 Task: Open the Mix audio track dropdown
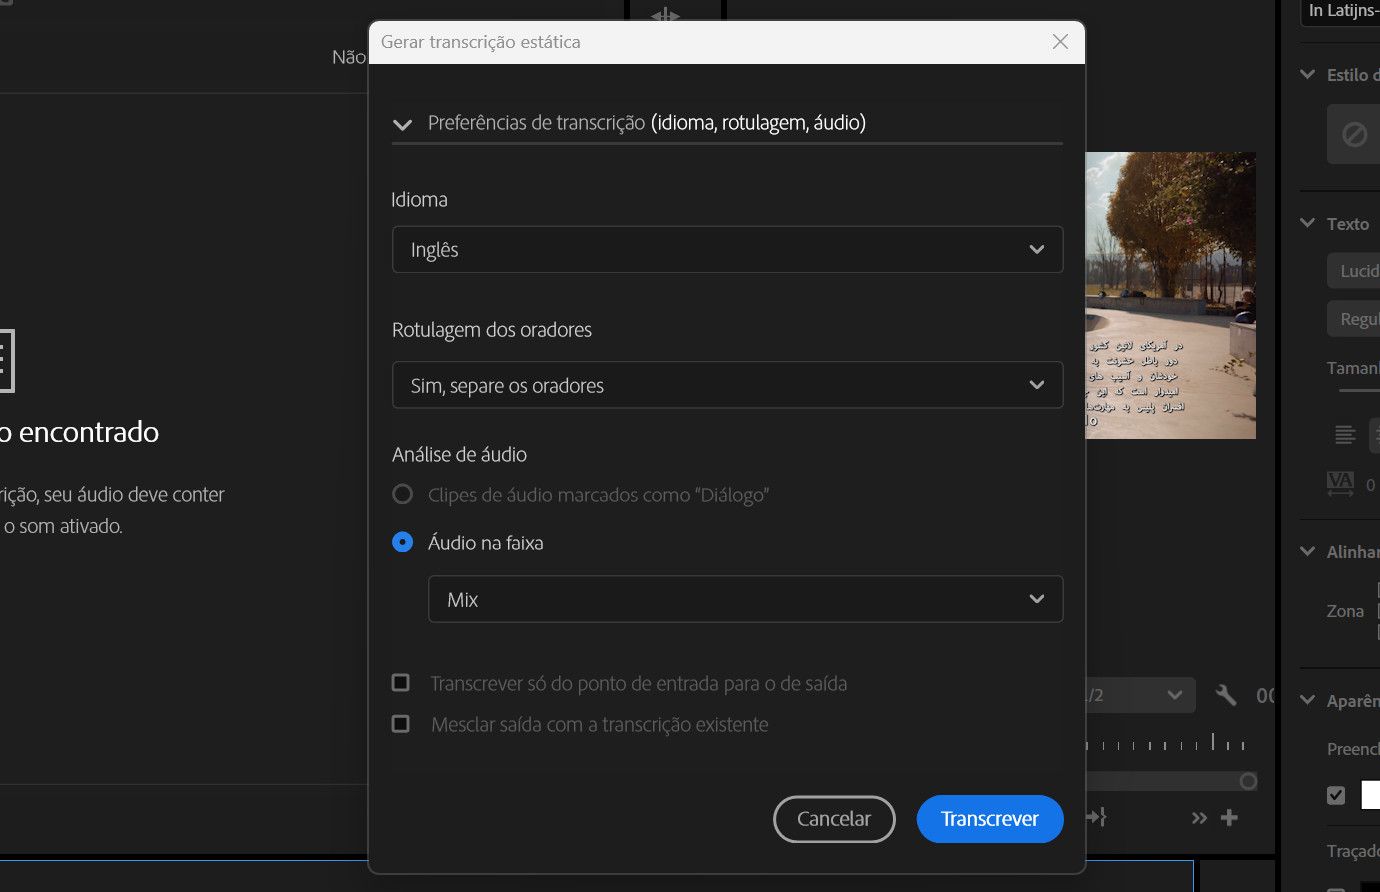point(745,599)
